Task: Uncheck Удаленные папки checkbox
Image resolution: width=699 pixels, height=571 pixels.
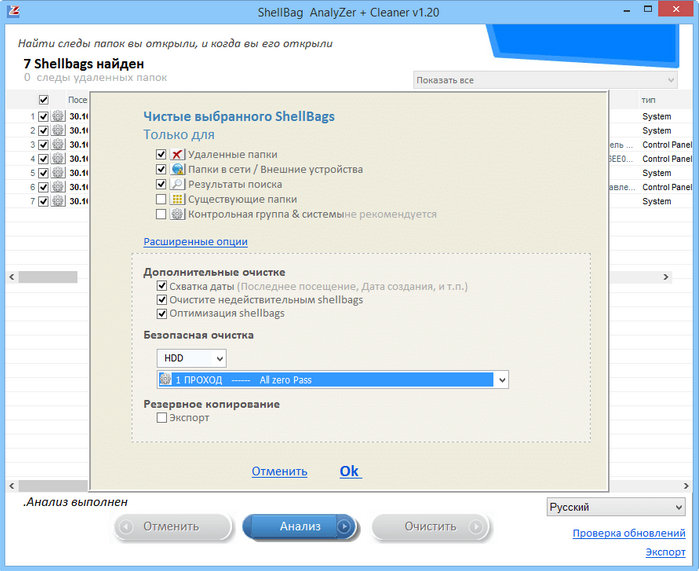Action: pos(161,154)
